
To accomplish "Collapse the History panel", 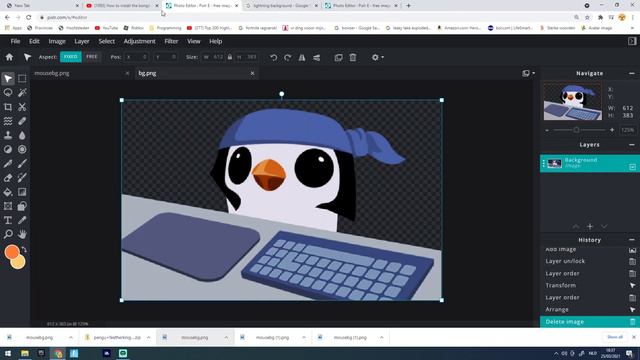I will pos(632,240).
